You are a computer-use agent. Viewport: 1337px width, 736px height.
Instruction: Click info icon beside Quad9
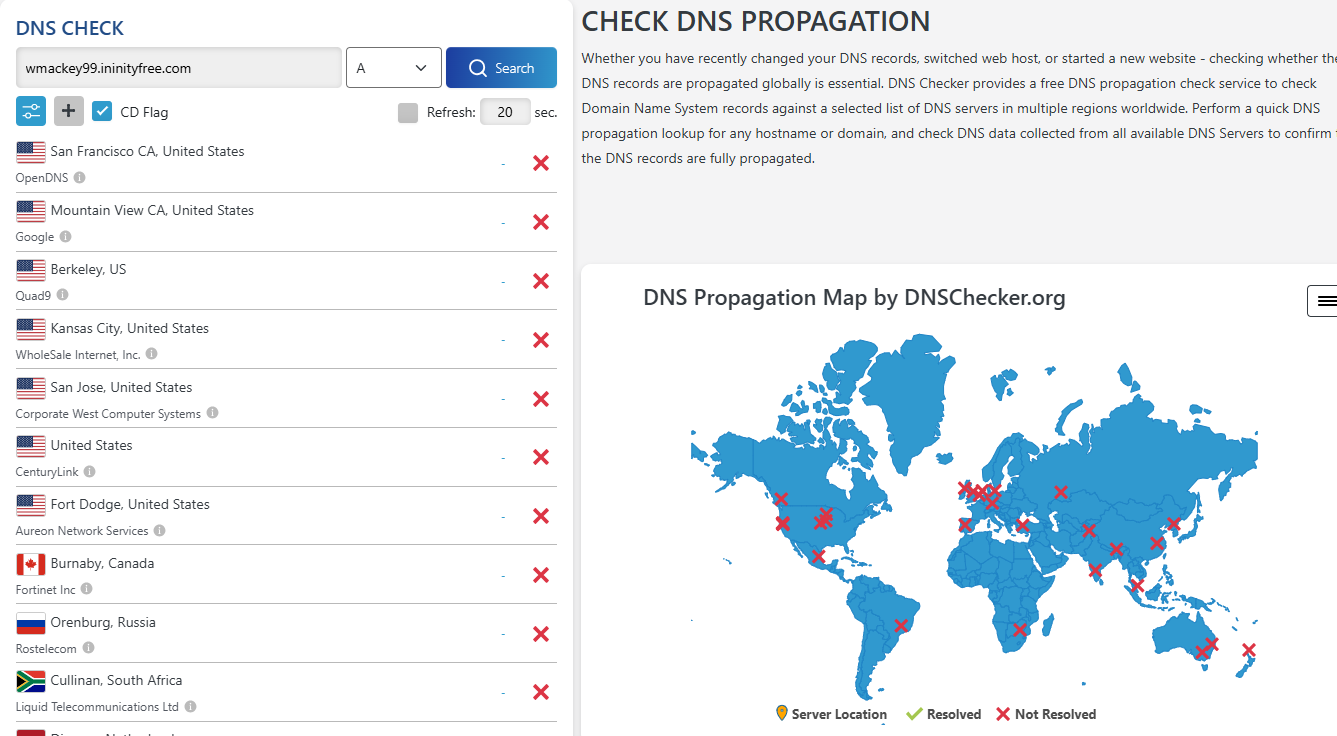(x=62, y=295)
